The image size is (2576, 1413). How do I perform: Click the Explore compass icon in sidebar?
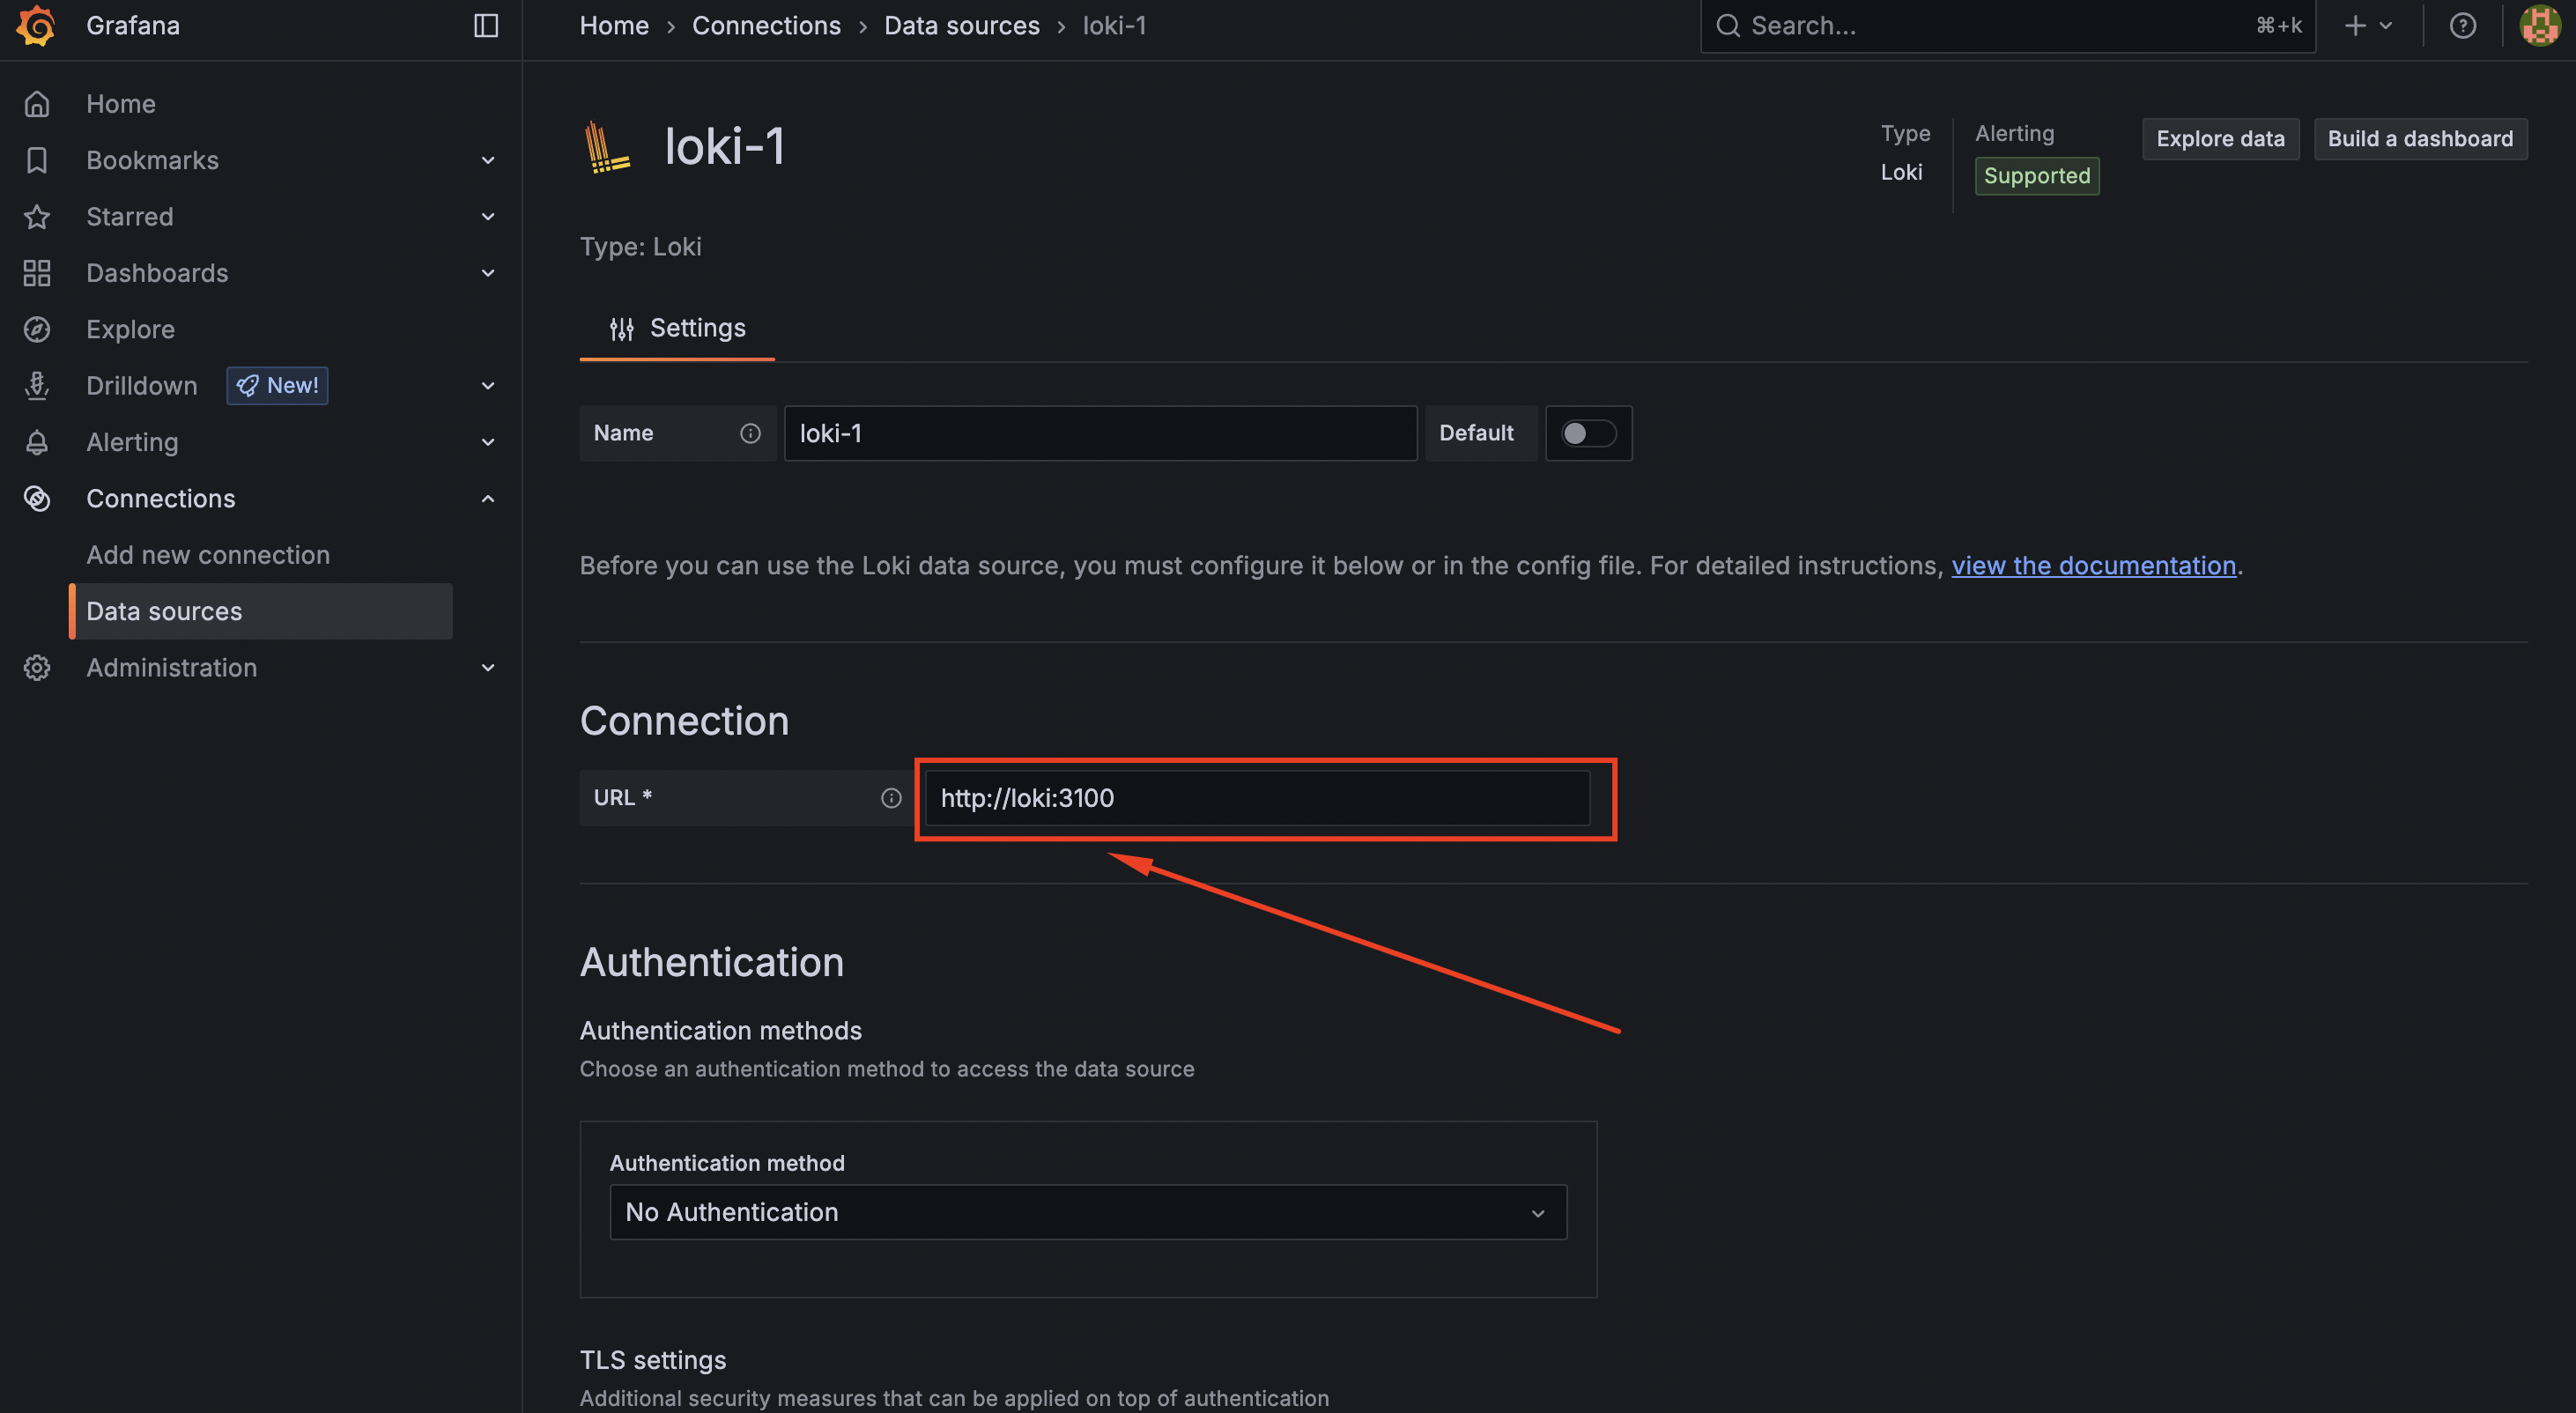click(37, 330)
